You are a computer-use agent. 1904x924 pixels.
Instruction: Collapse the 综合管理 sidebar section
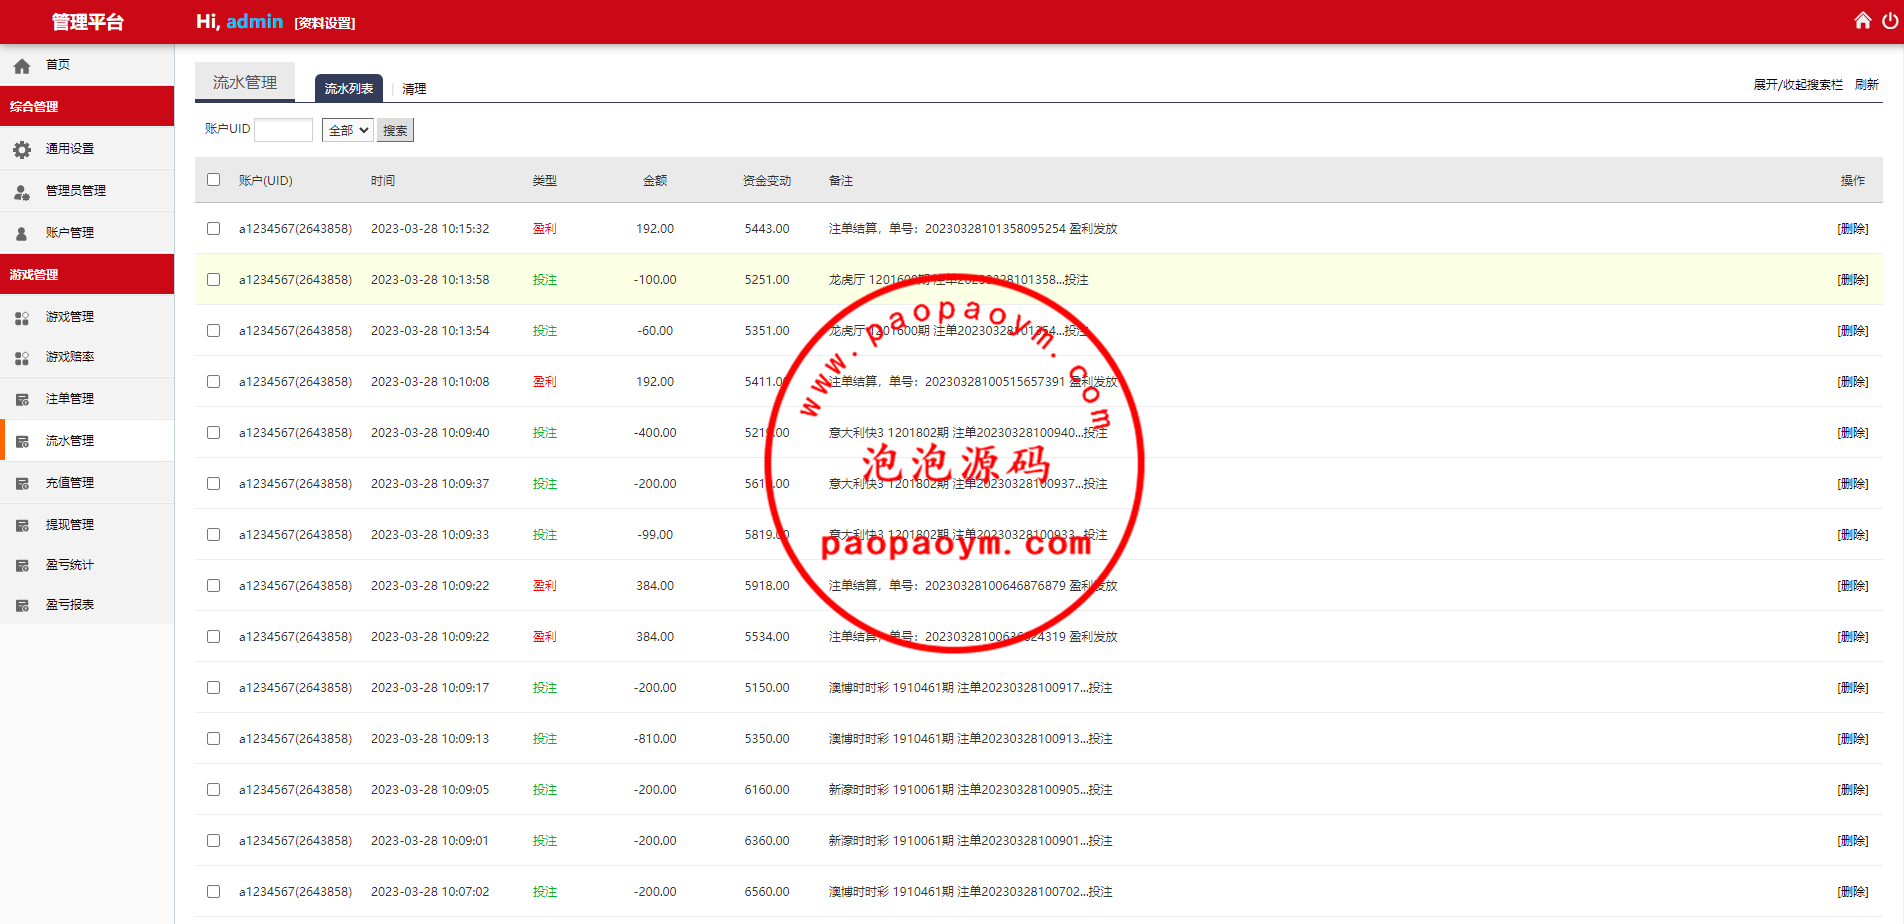click(x=87, y=106)
